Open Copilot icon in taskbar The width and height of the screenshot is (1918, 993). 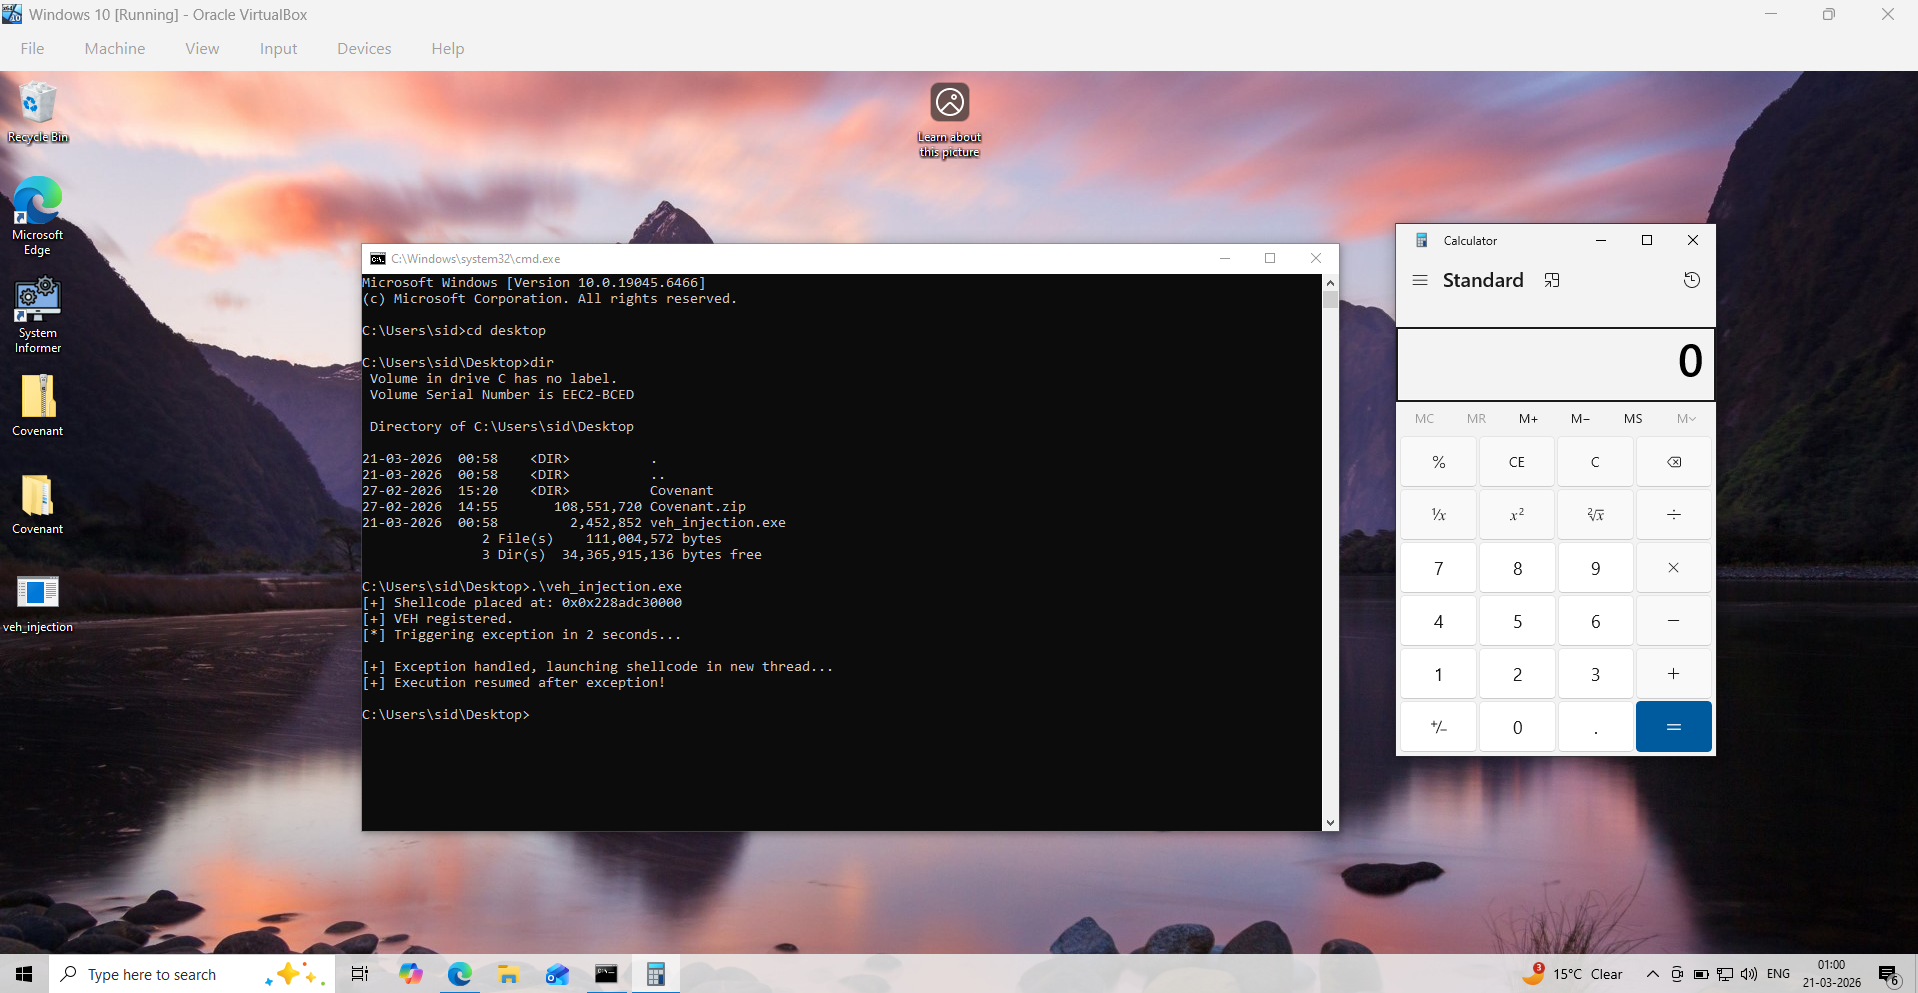410,974
